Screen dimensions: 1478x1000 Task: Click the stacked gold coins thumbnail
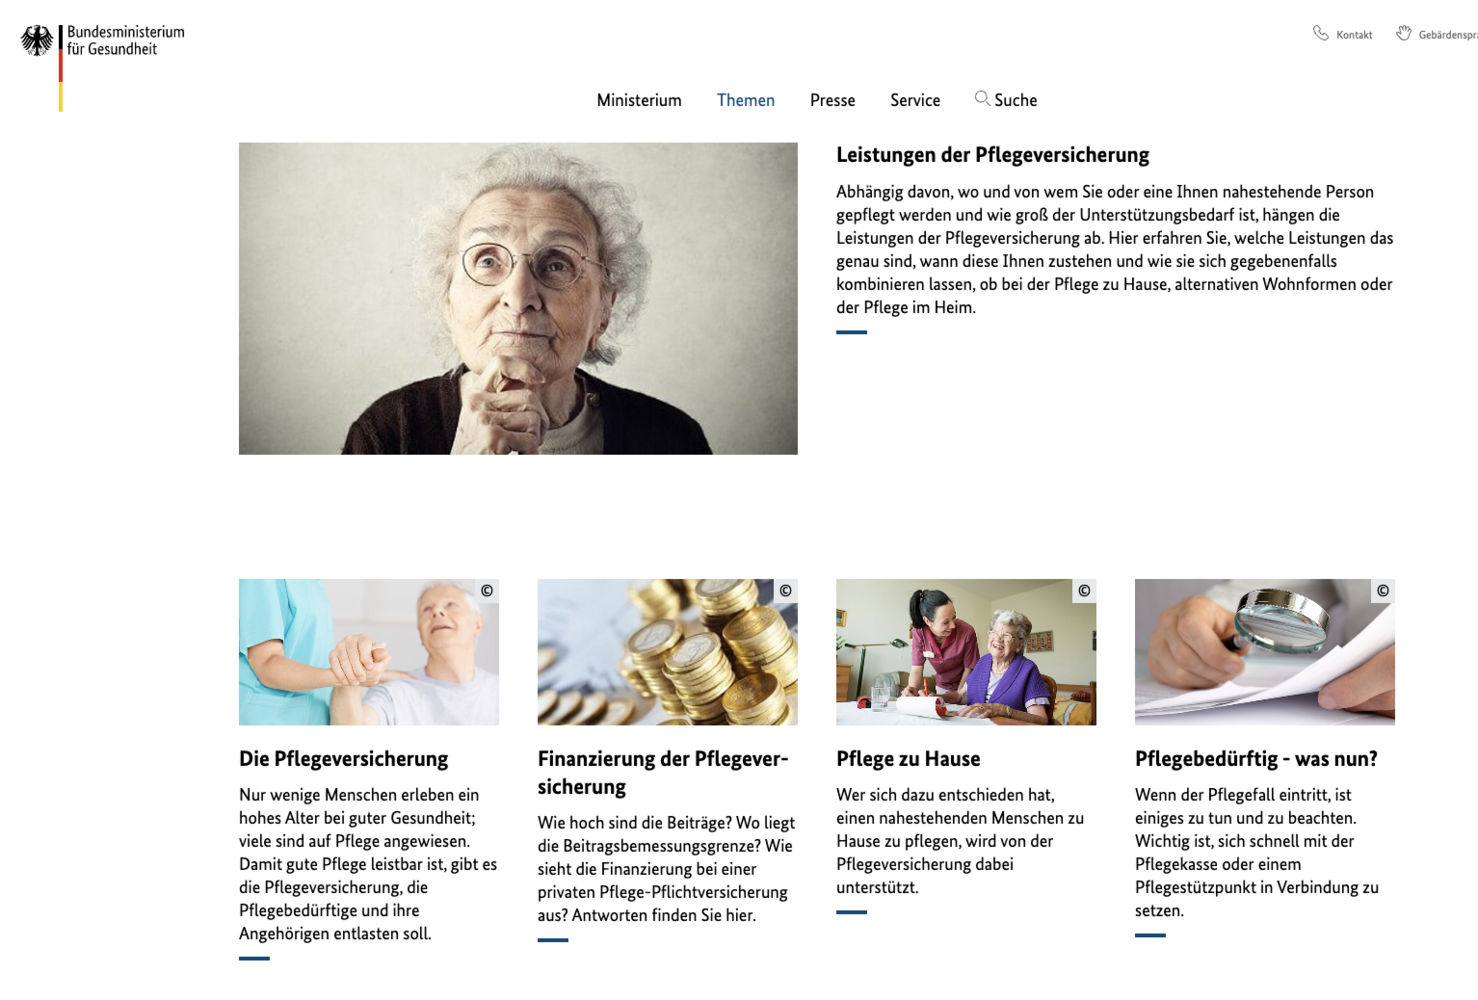click(668, 652)
